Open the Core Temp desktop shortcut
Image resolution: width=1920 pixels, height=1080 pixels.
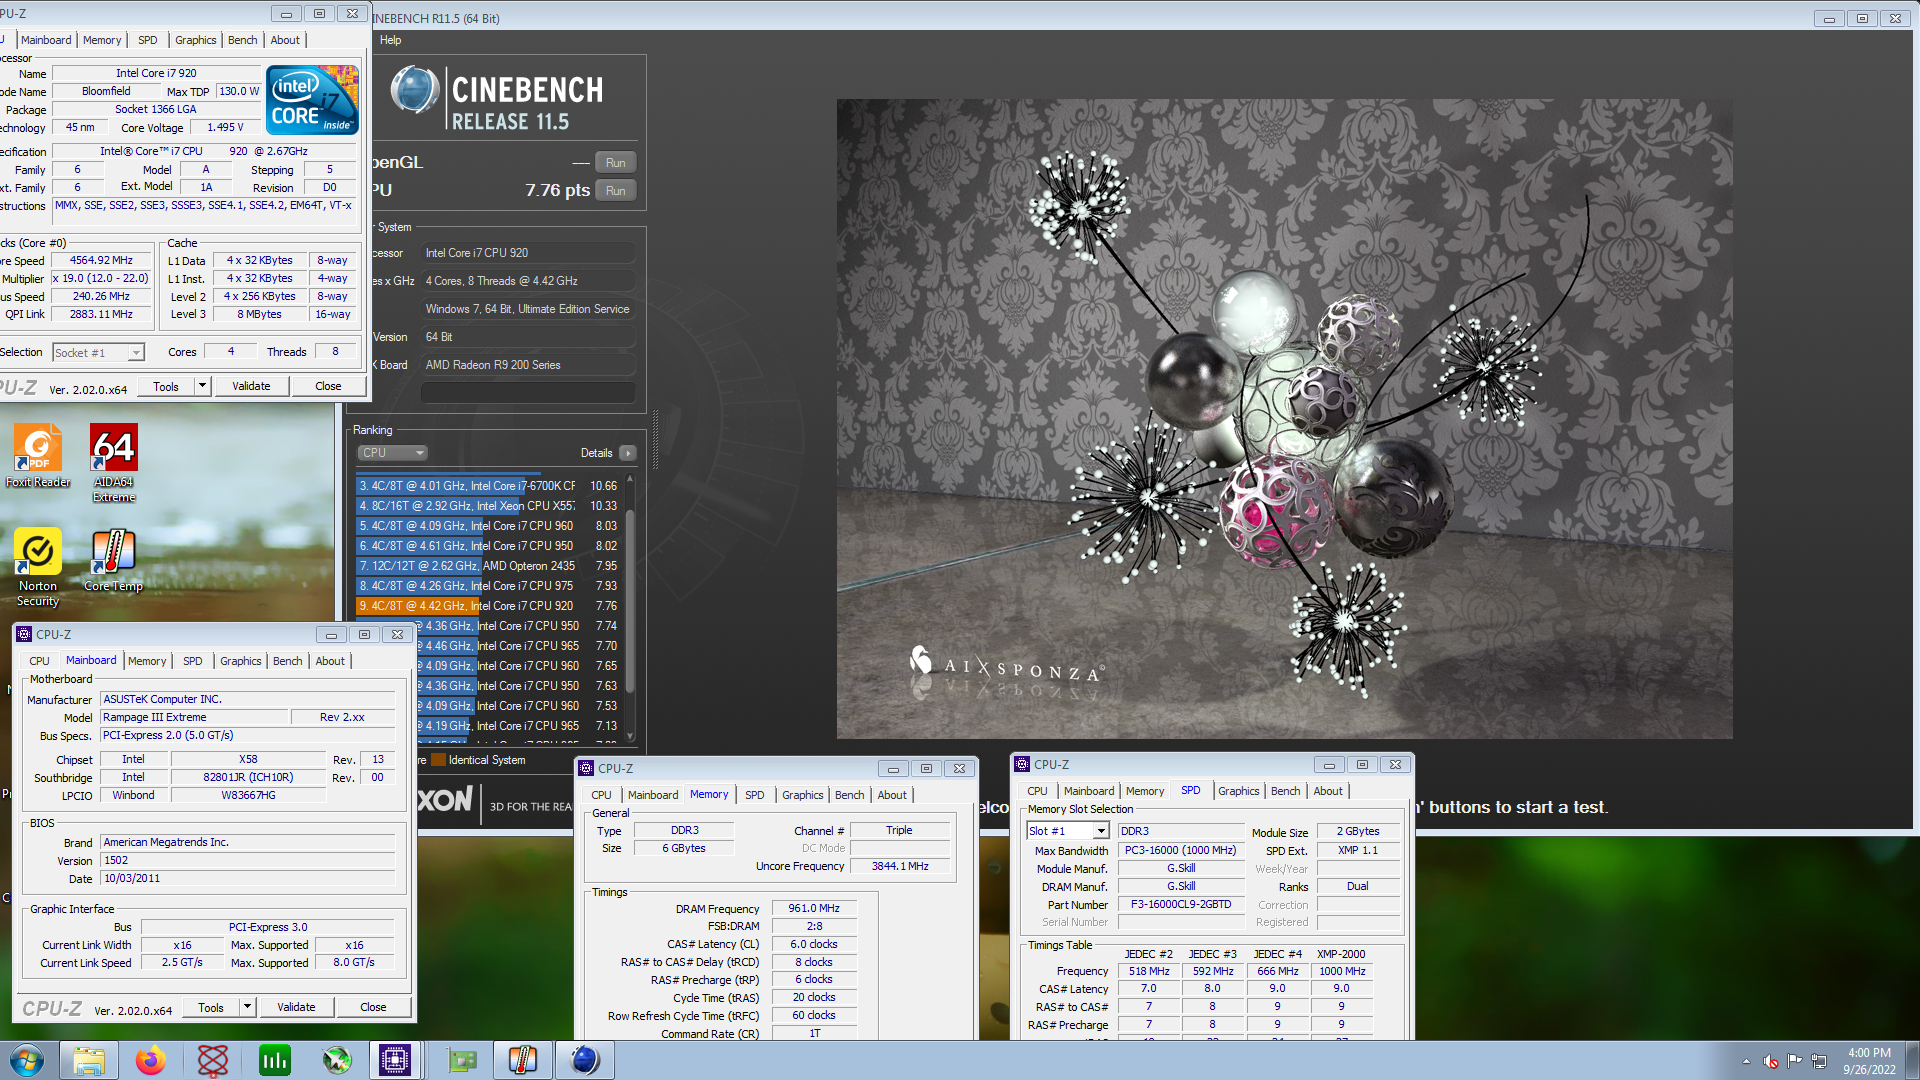113,560
